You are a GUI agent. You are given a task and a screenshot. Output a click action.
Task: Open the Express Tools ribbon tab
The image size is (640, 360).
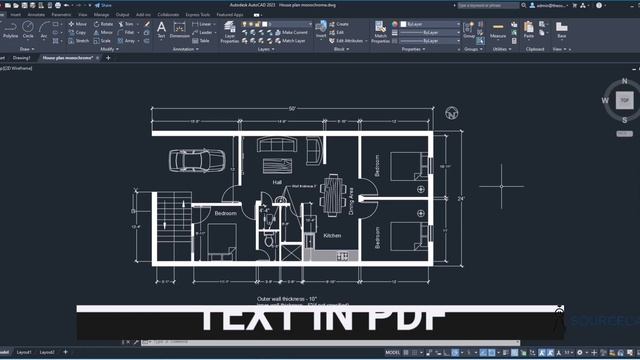(x=198, y=15)
